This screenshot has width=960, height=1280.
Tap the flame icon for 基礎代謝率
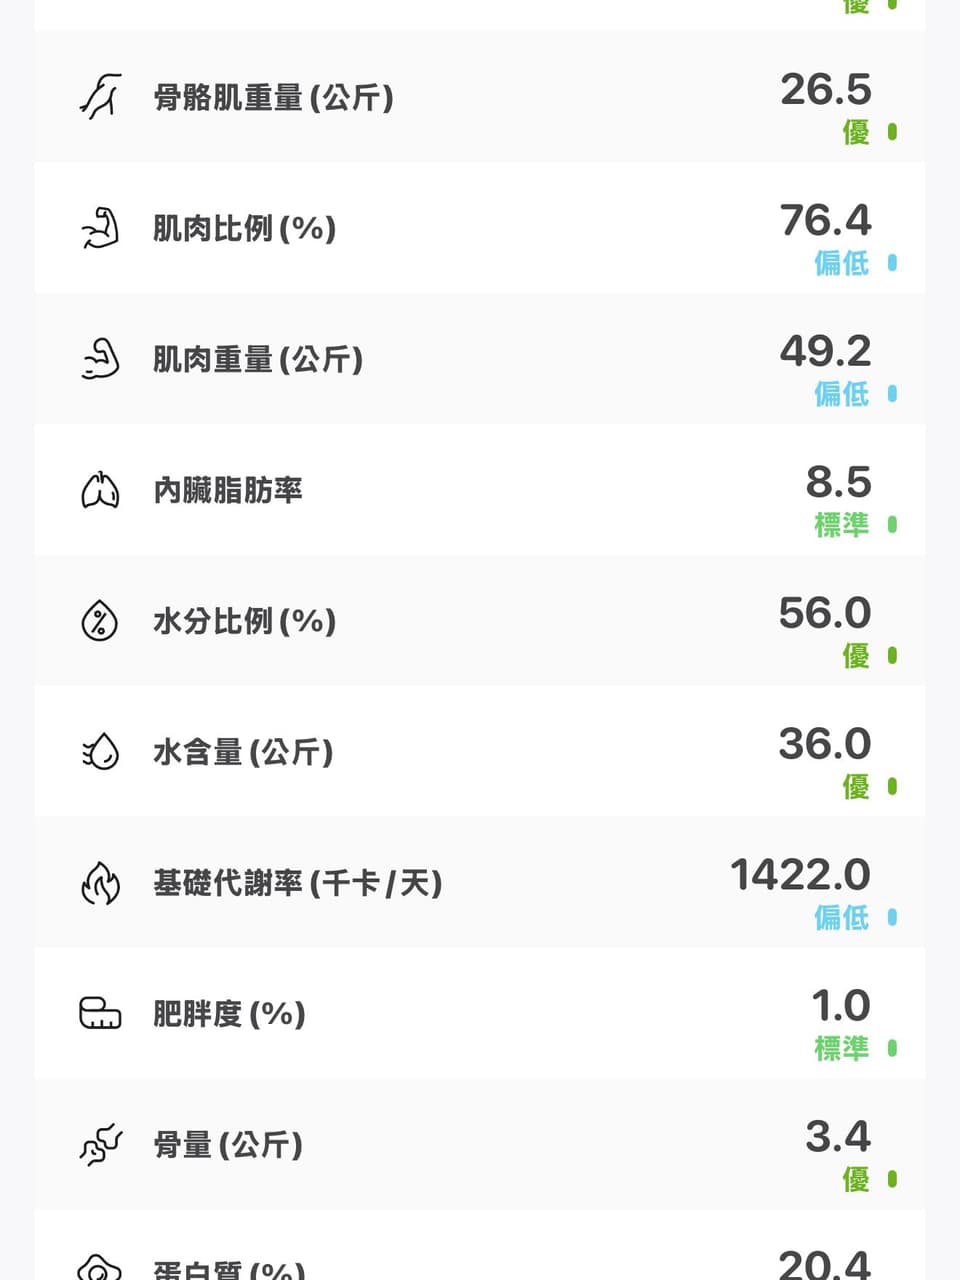tap(100, 883)
